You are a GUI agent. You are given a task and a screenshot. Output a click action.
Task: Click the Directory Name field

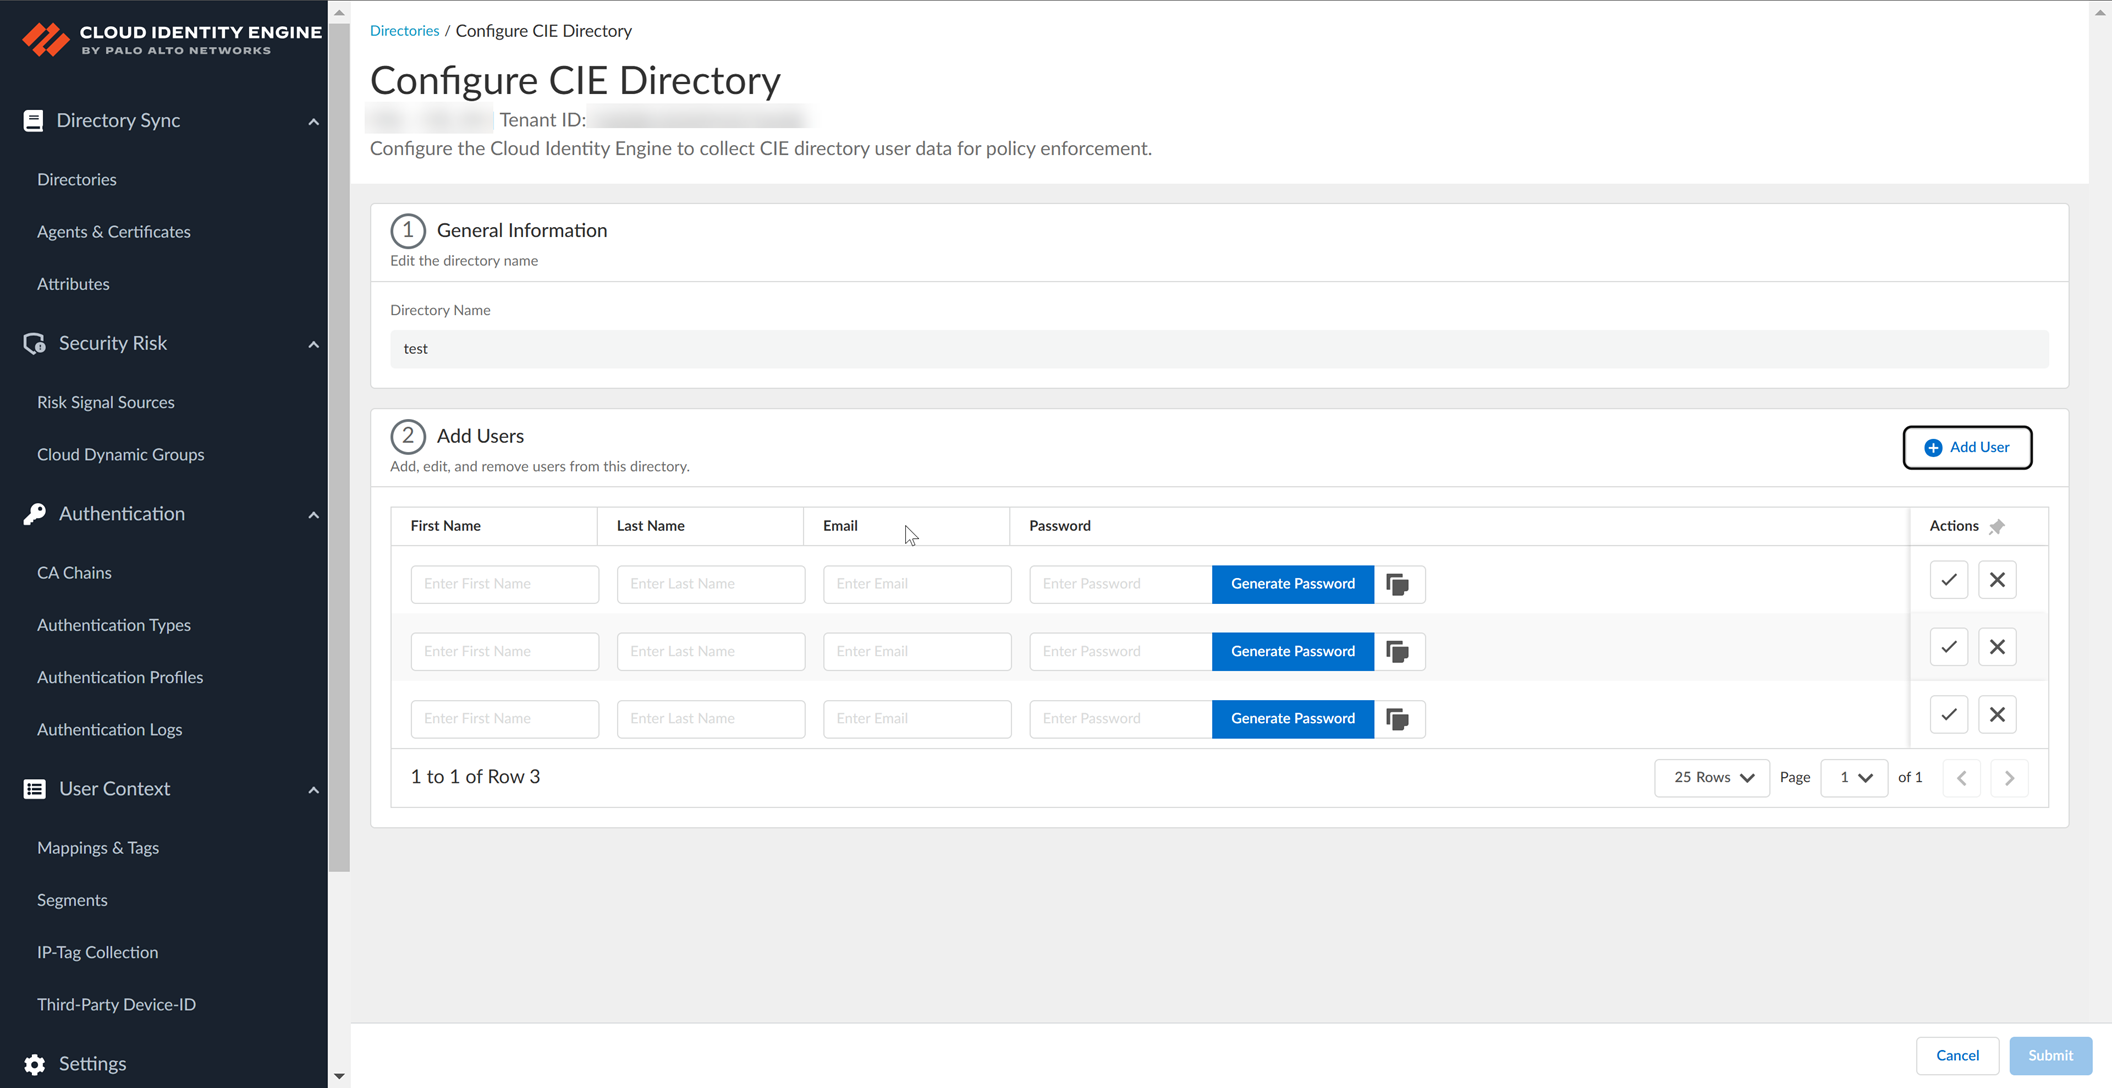point(1219,349)
